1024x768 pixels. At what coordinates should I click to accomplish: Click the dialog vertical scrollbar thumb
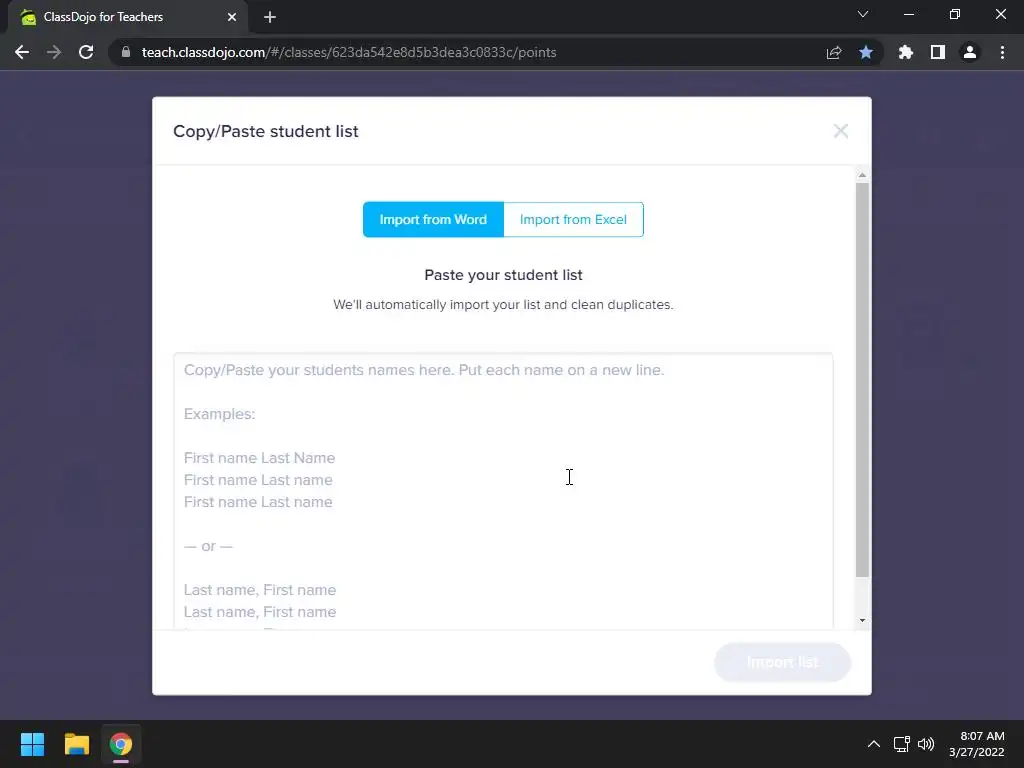pyautogui.click(x=862, y=380)
